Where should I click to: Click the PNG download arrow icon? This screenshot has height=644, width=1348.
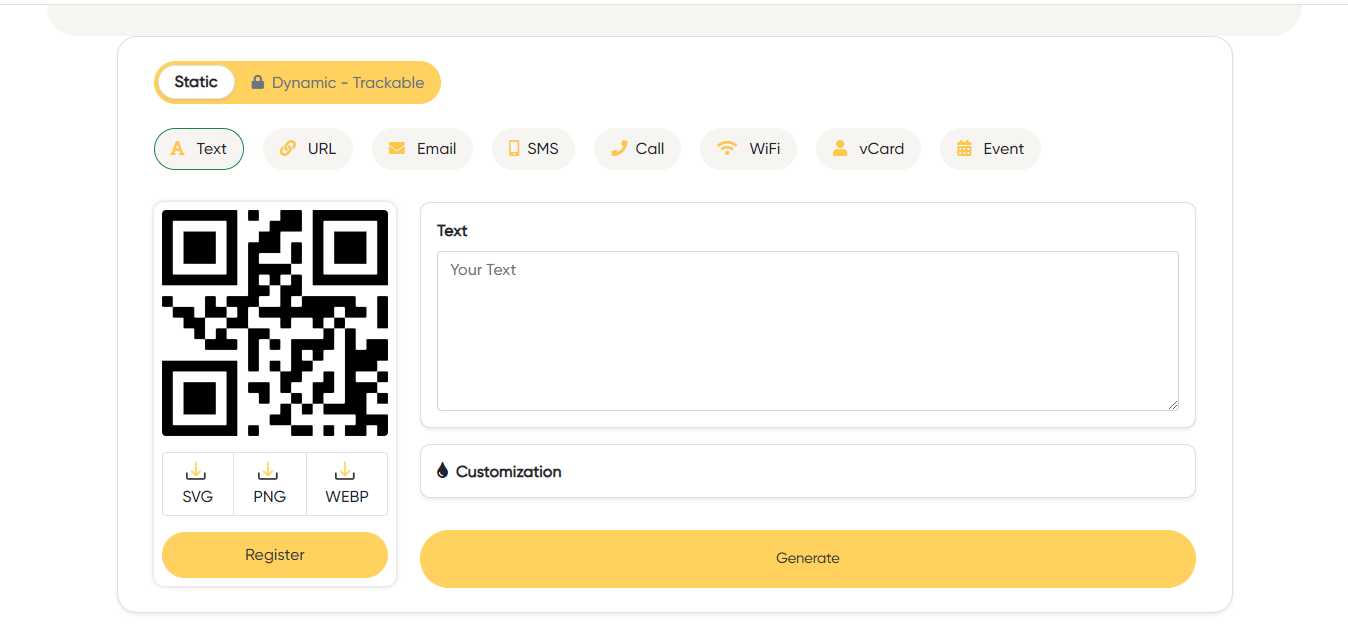269,471
